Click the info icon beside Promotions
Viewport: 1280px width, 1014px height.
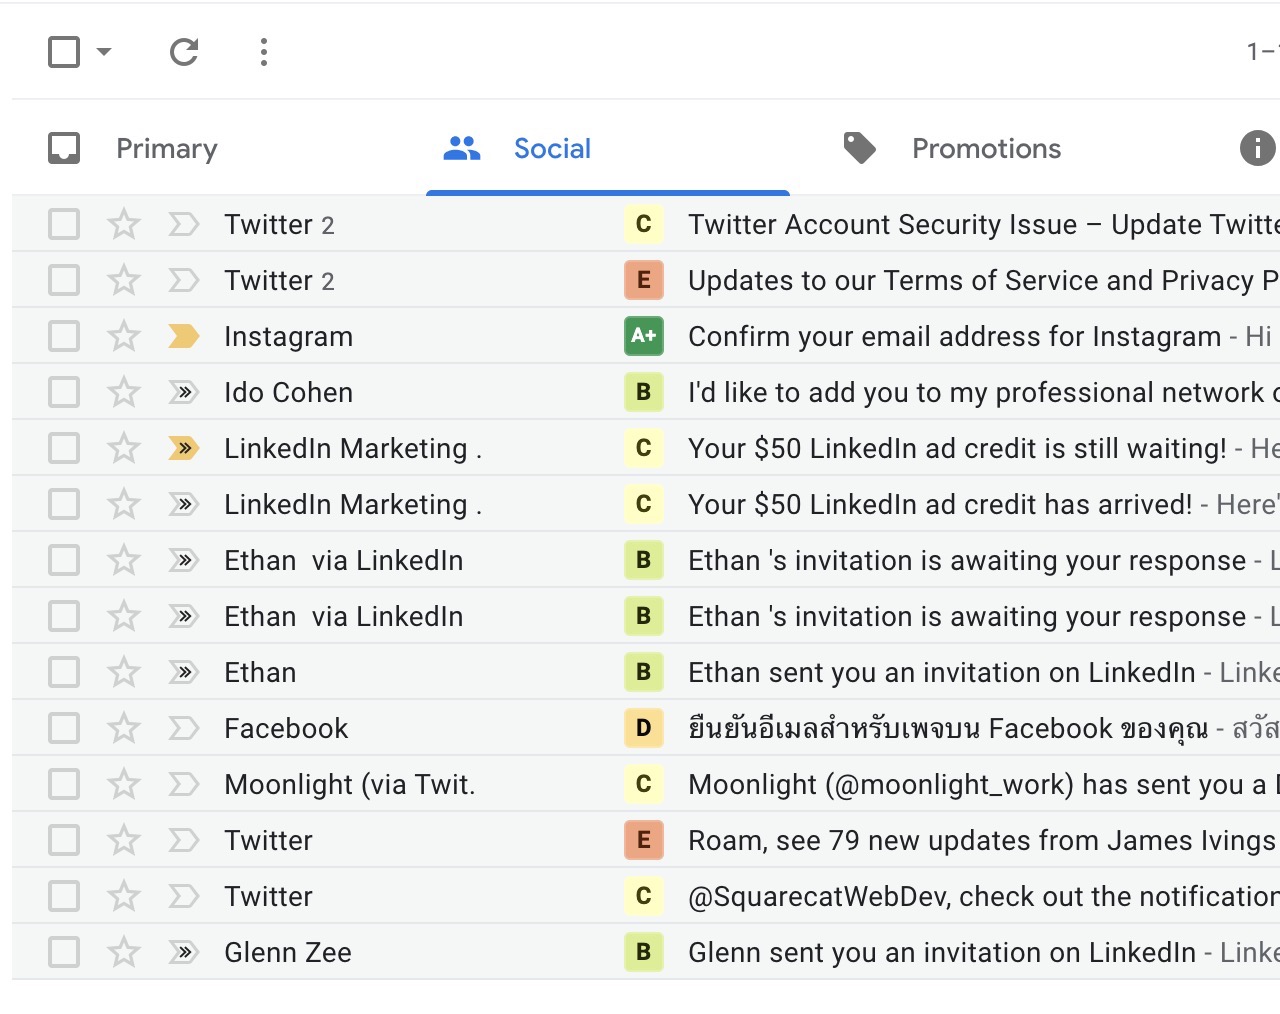[1257, 148]
